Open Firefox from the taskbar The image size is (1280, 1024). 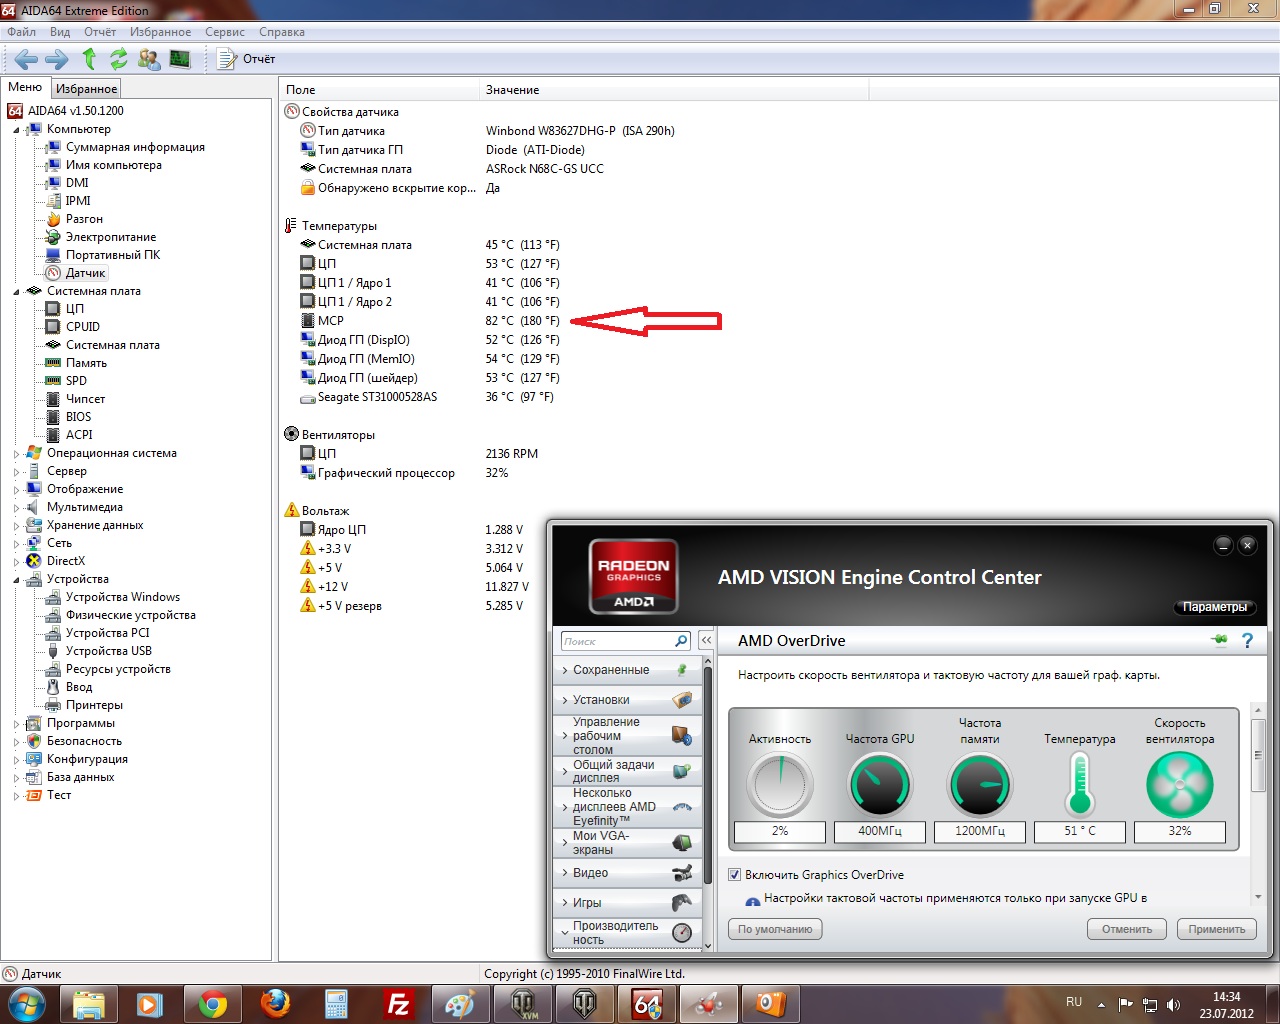point(275,1003)
